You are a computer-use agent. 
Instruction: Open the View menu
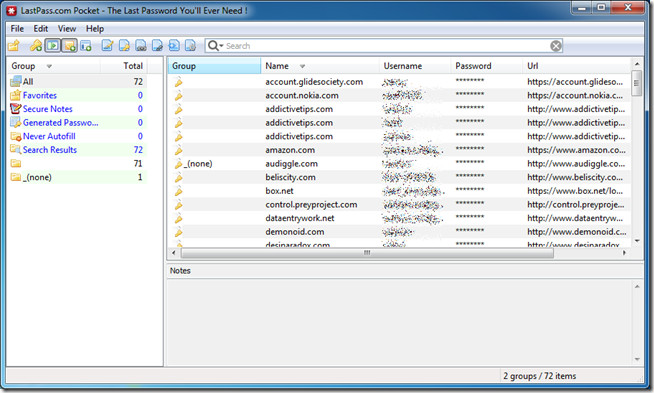pos(67,28)
